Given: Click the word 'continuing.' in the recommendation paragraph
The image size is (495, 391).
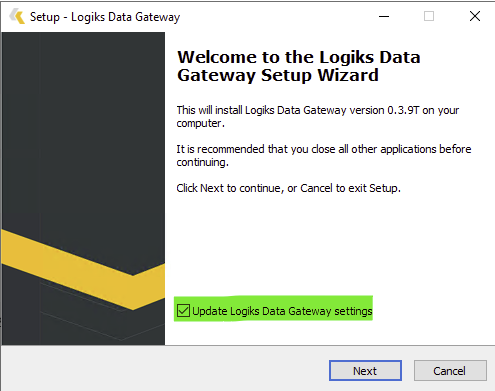Looking at the screenshot, I should coord(203,162).
